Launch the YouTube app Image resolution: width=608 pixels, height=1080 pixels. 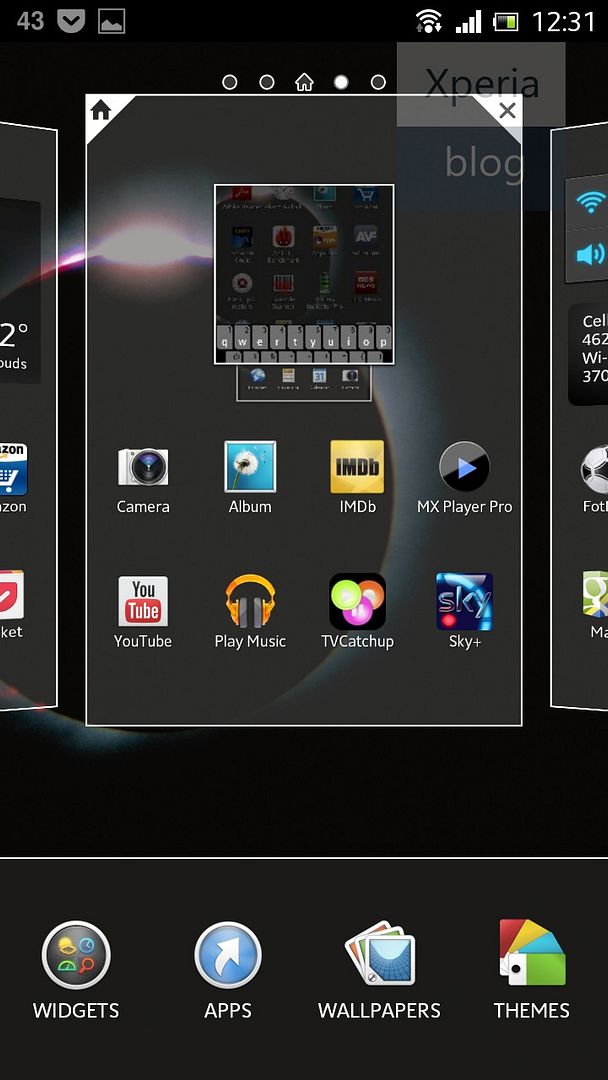point(143,612)
